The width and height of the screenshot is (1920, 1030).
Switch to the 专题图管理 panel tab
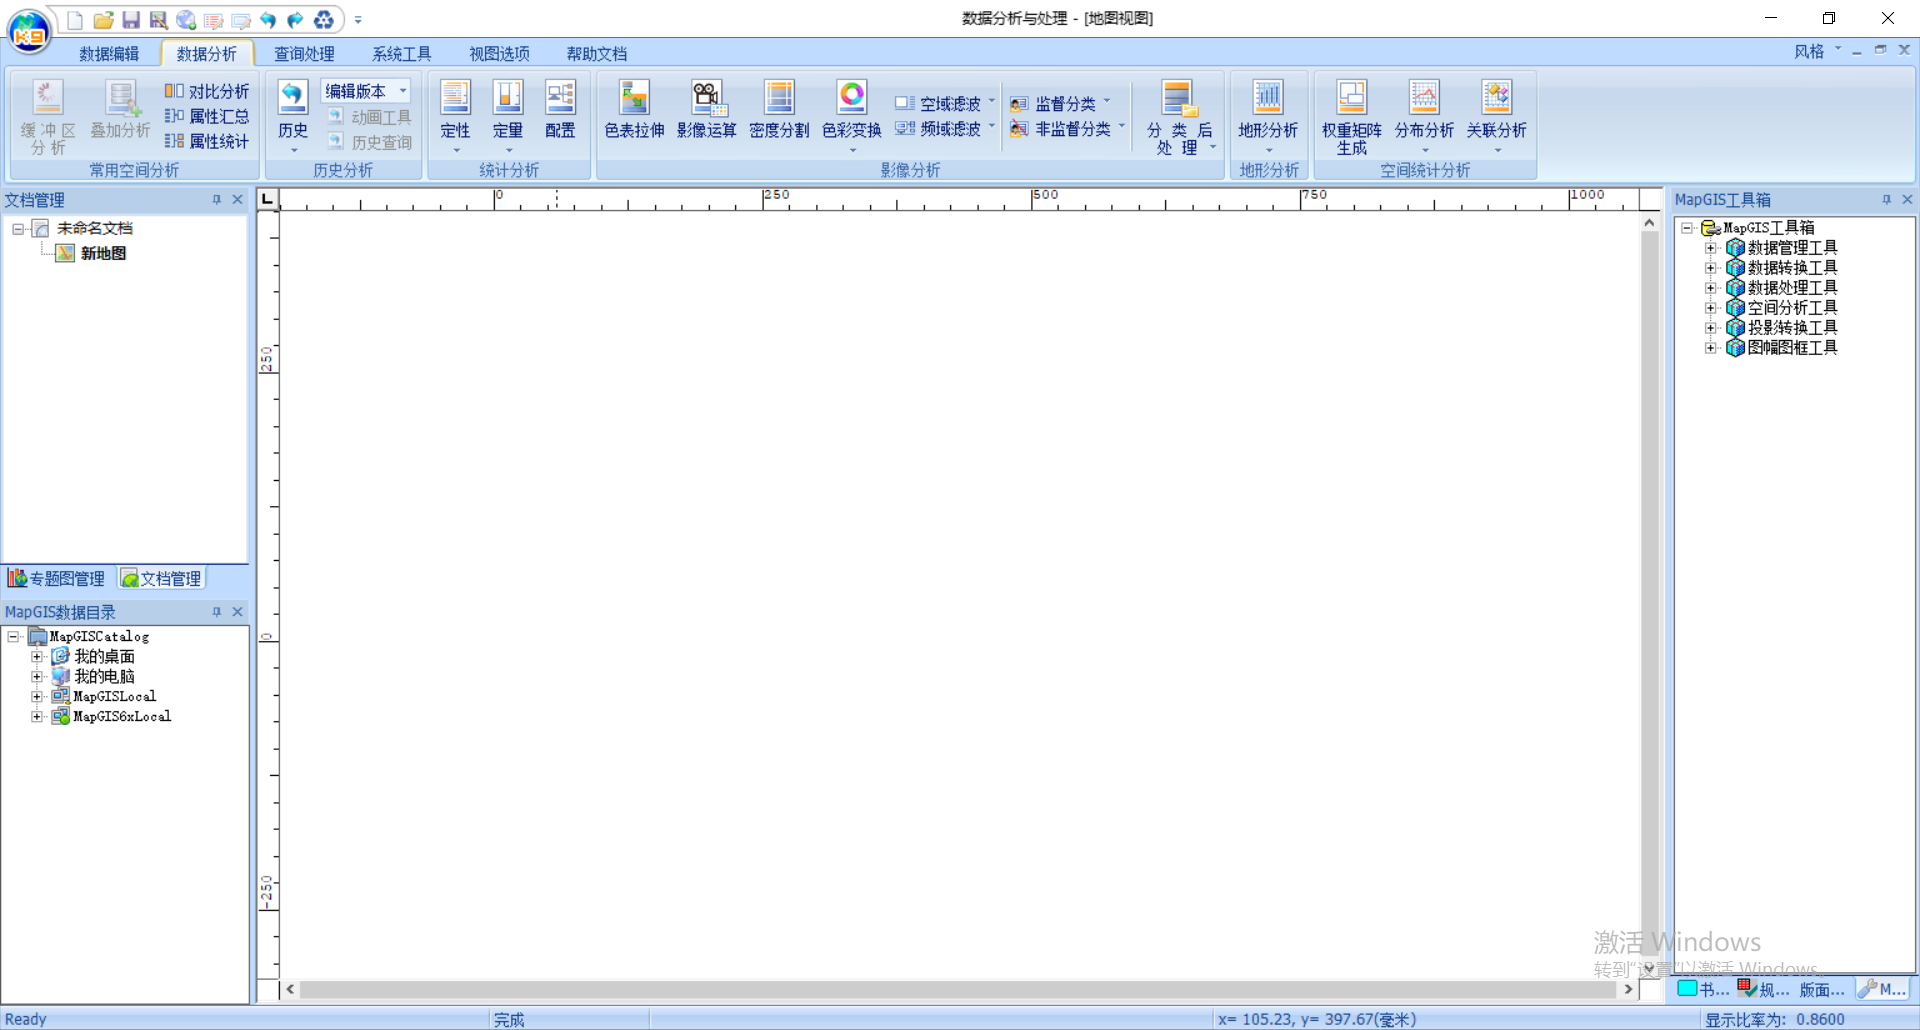point(58,578)
